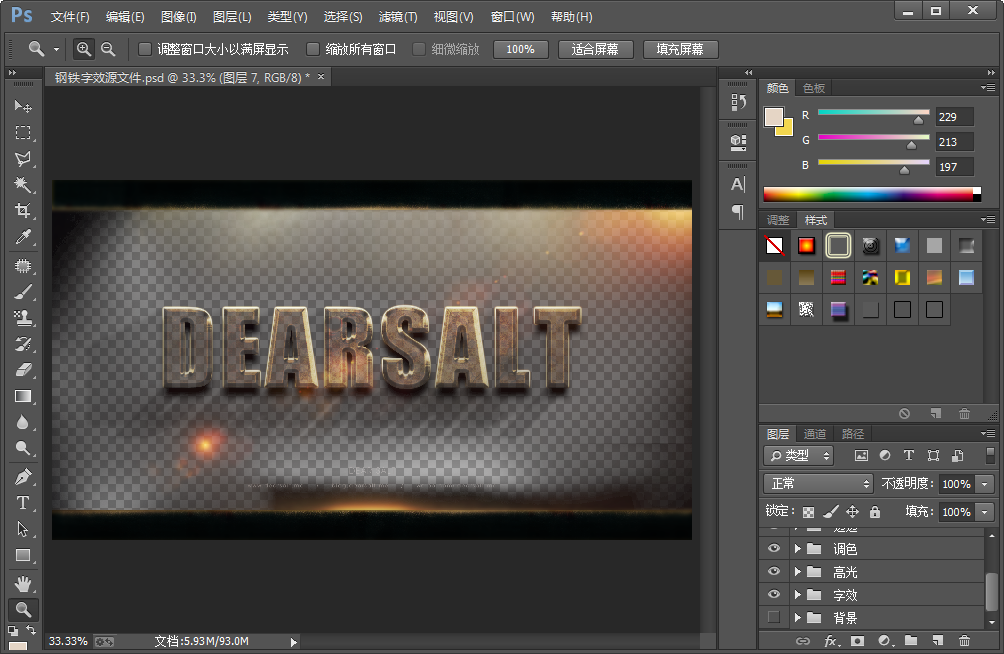The height and width of the screenshot is (654, 1004).
Task: Hide the 高光 layer group
Action: pyautogui.click(x=773, y=572)
